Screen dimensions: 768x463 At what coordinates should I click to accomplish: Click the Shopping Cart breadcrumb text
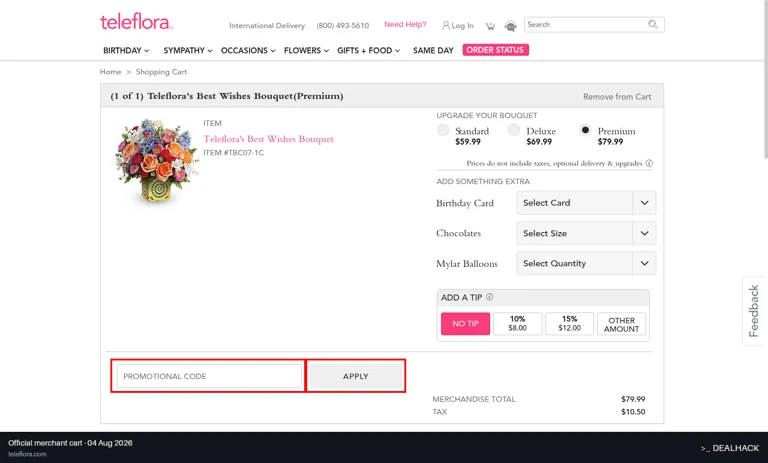coord(161,72)
